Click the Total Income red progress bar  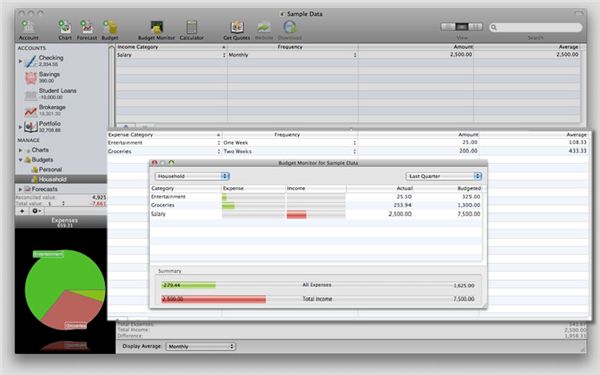coord(214,299)
